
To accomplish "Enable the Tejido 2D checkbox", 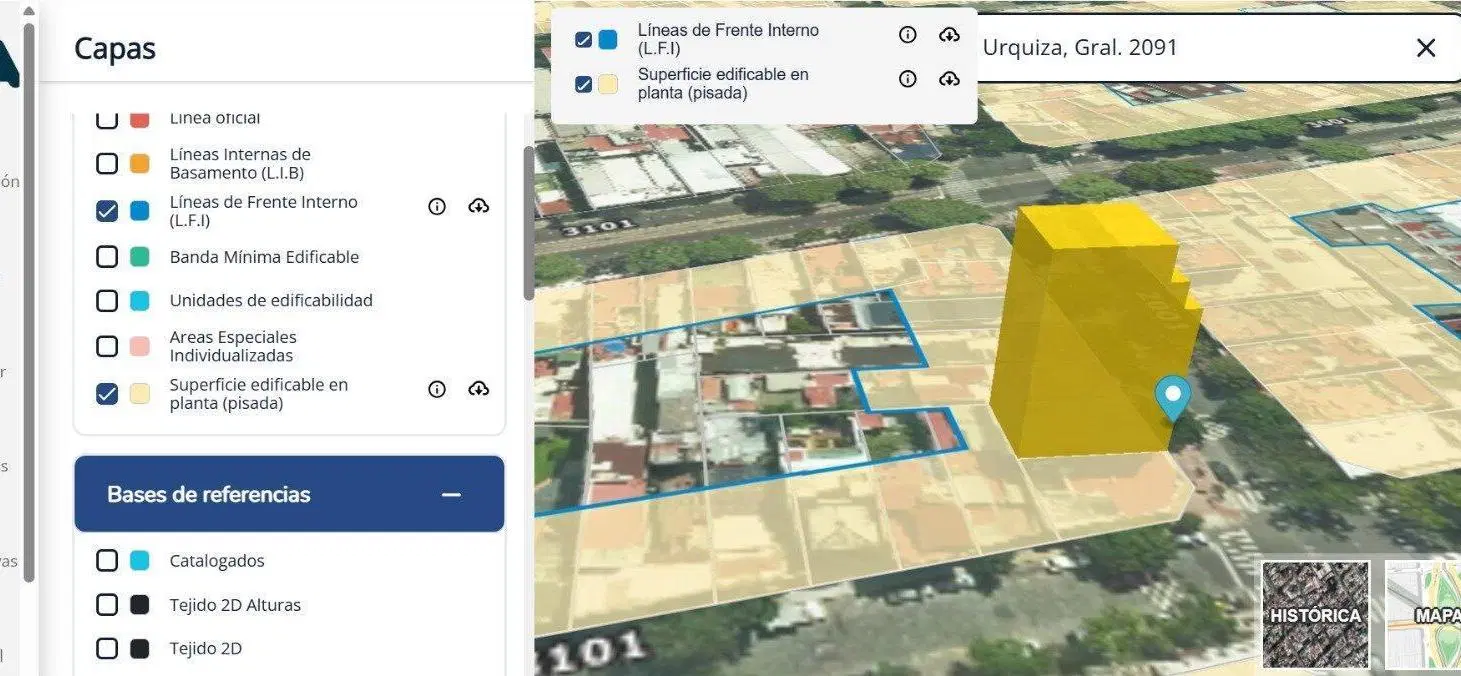I will click(106, 649).
